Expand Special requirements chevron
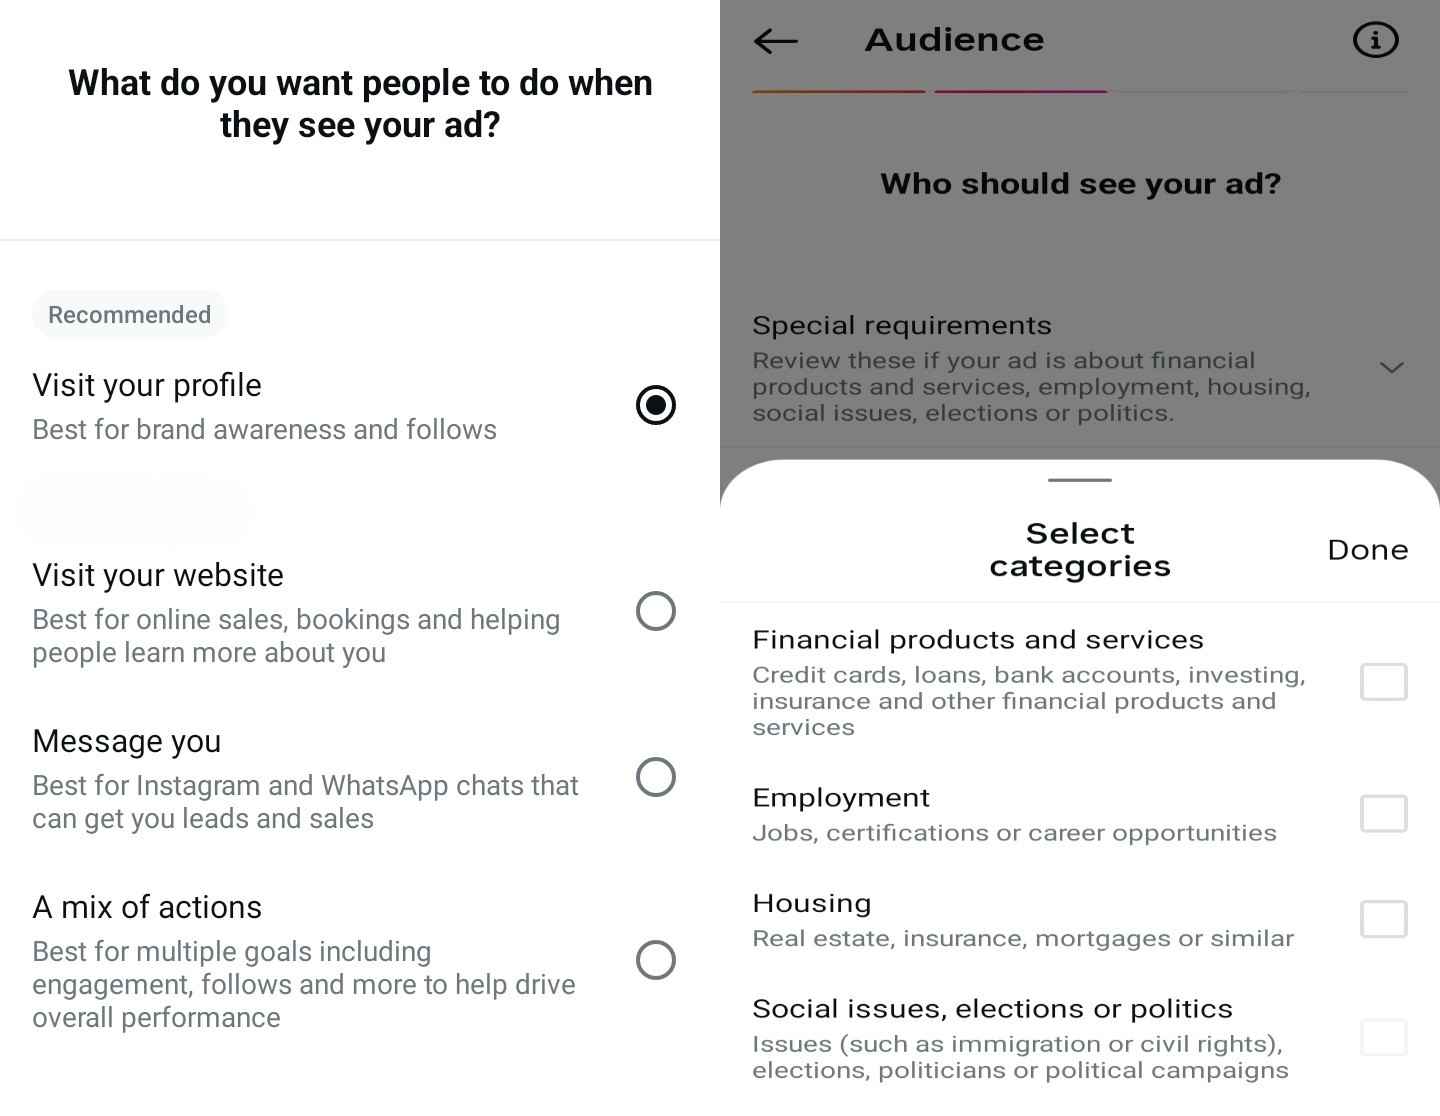 point(1391,368)
